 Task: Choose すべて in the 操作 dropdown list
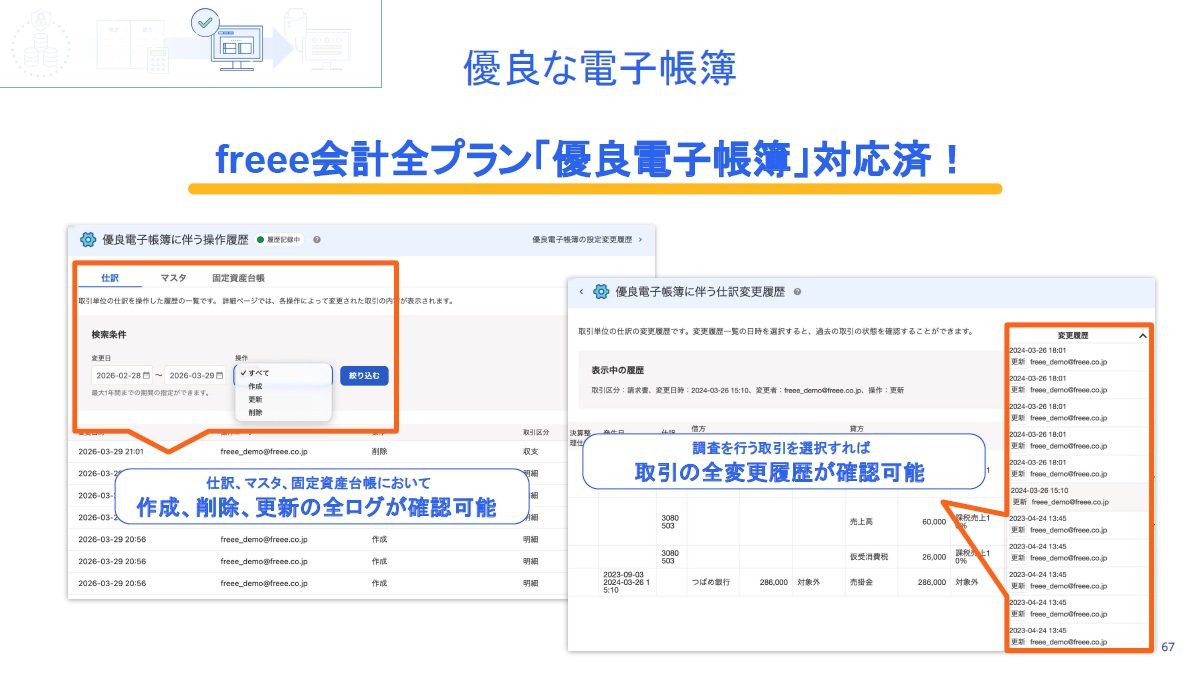[283, 373]
